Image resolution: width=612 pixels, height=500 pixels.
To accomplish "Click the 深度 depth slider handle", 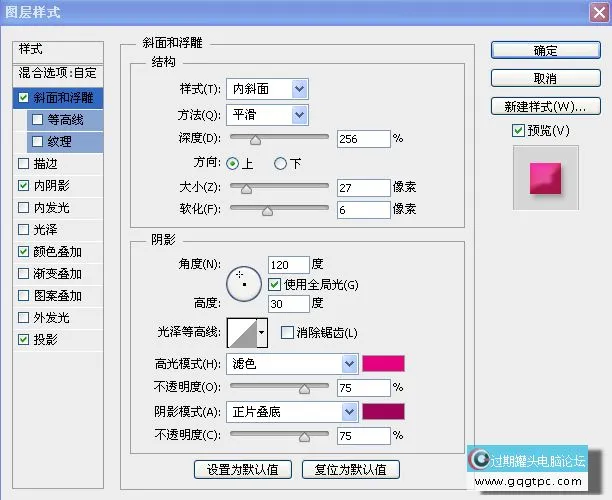I will (x=255, y=140).
